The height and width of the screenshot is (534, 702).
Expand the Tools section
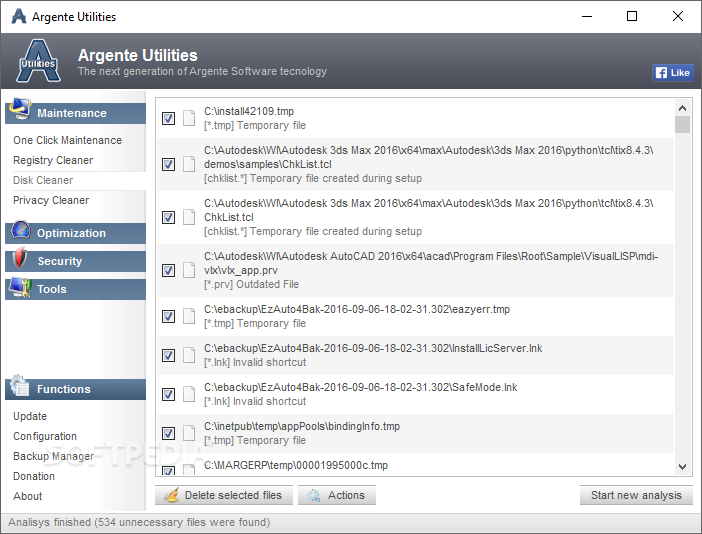tap(75, 290)
